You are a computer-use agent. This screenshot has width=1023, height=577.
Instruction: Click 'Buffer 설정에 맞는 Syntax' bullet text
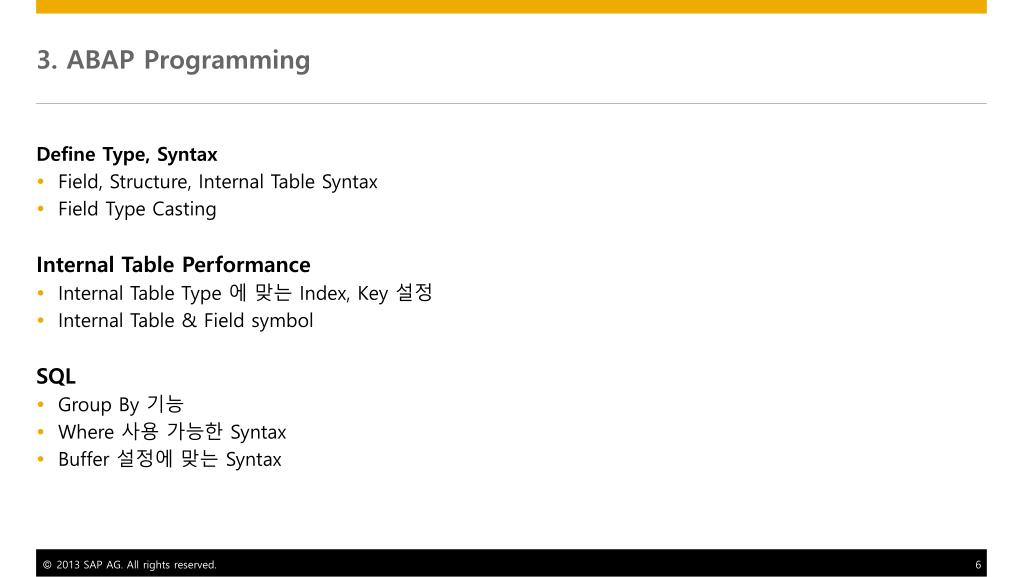point(170,460)
